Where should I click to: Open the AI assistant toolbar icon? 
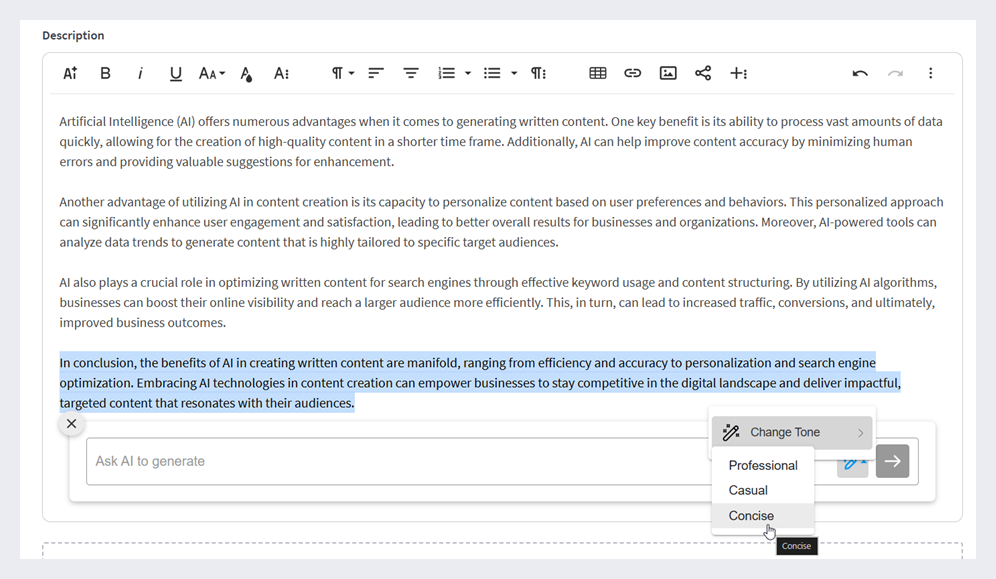(71, 74)
